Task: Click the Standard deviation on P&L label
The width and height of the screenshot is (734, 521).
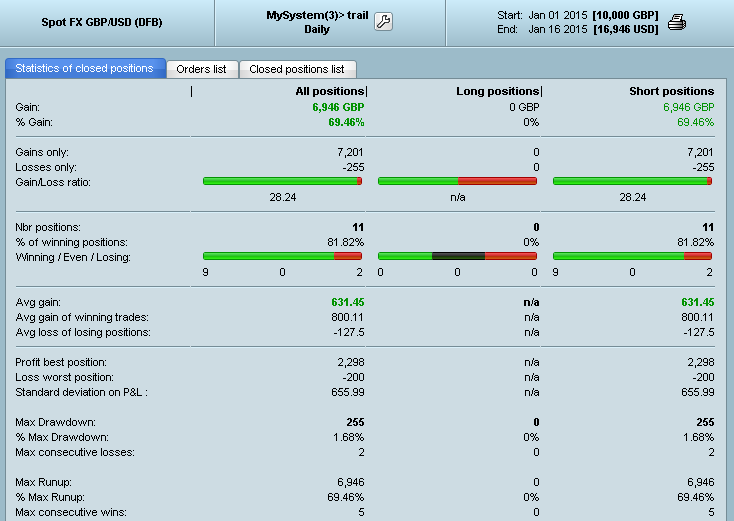Action: tap(81, 392)
